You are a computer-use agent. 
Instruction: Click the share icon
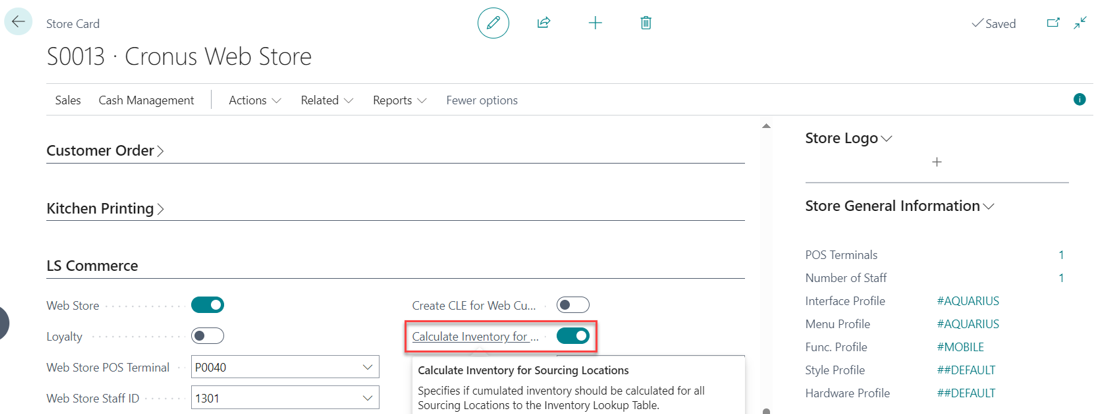pyautogui.click(x=544, y=22)
